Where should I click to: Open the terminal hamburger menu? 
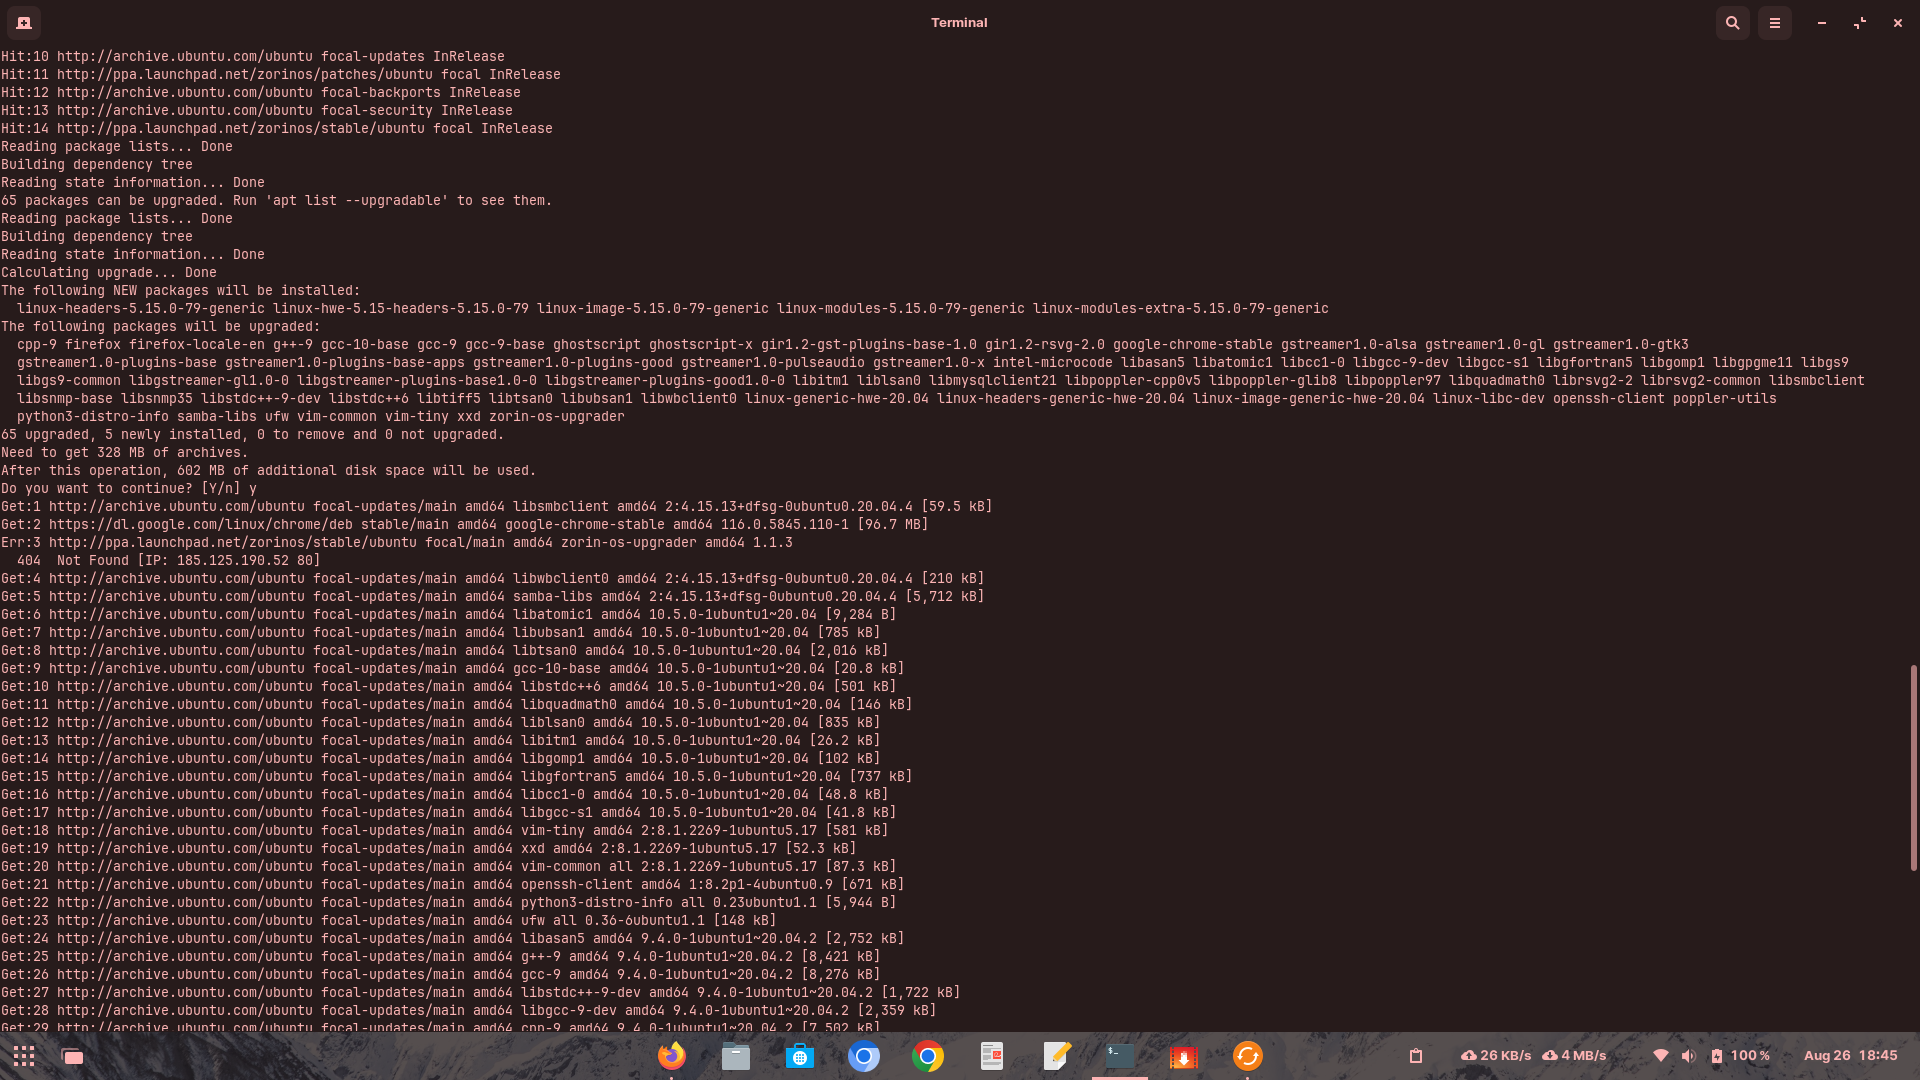tap(1775, 22)
